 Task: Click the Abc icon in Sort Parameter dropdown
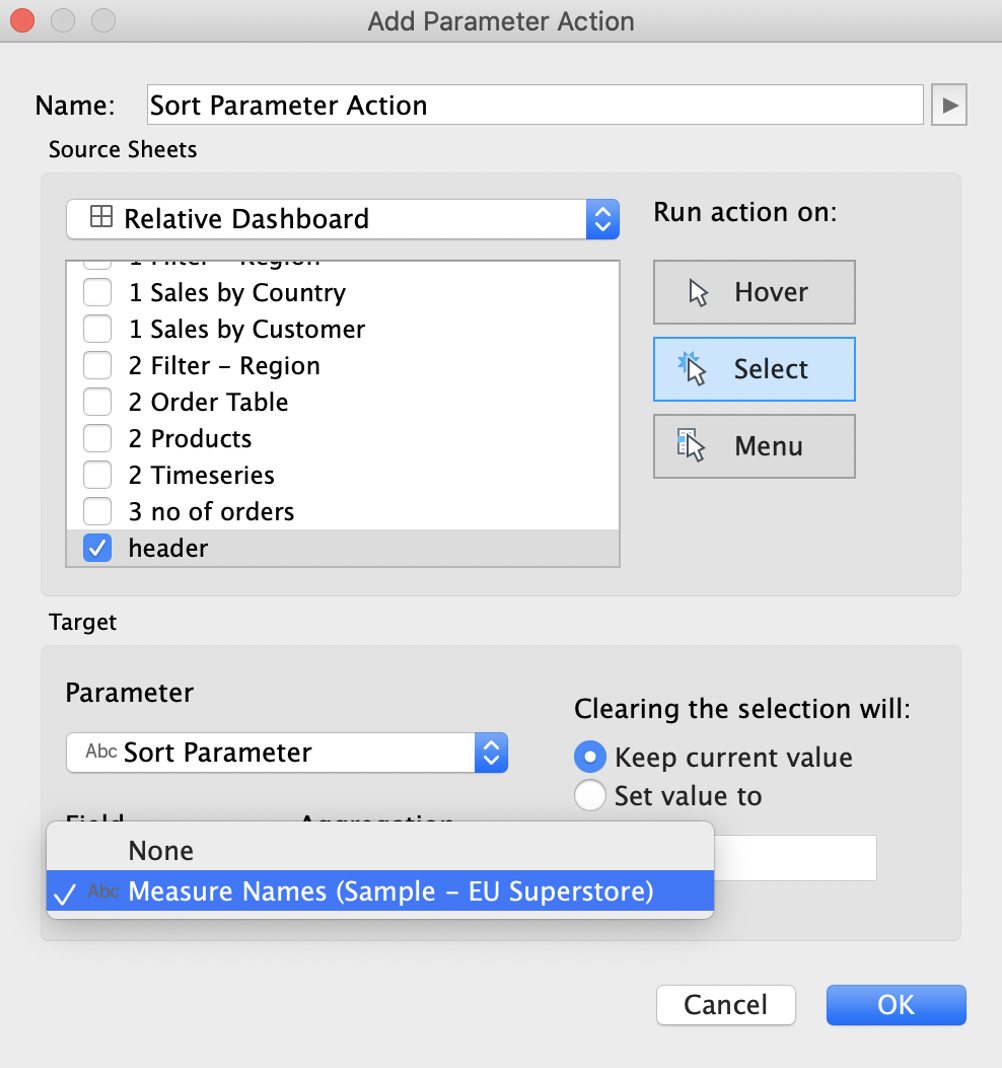tap(101, 751)
